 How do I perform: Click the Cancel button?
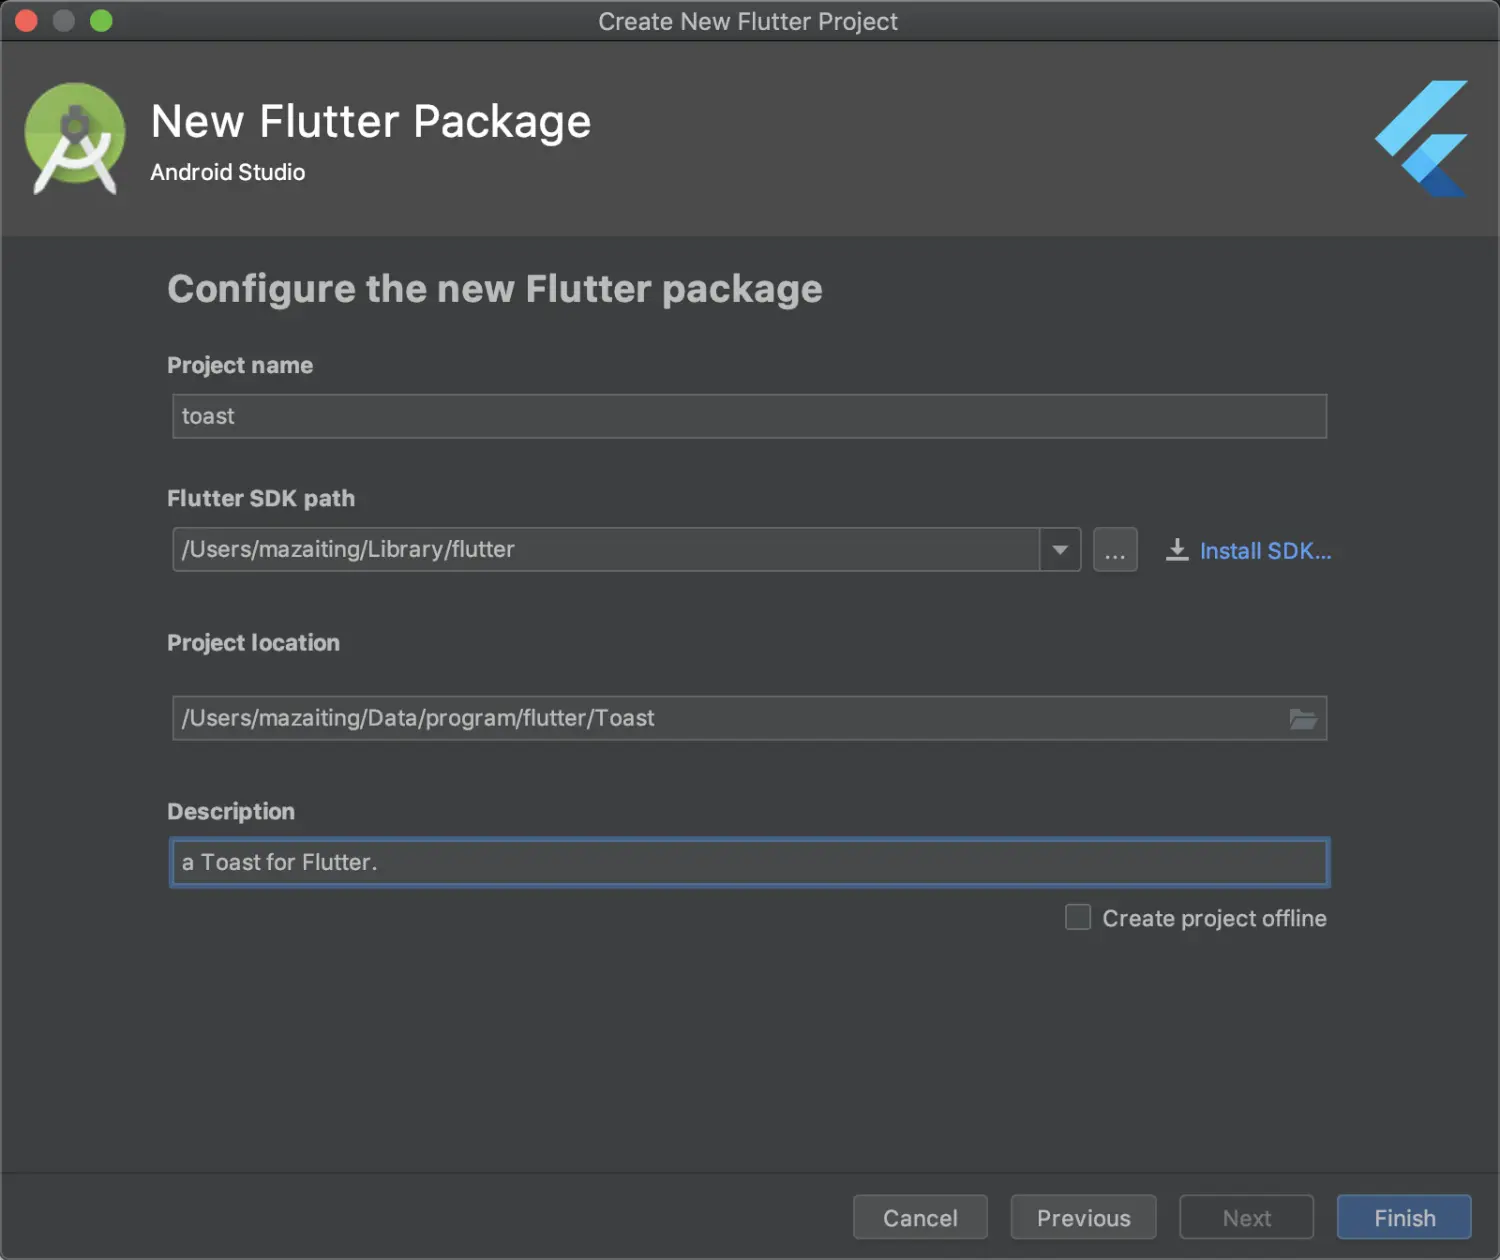[920, 1218]
